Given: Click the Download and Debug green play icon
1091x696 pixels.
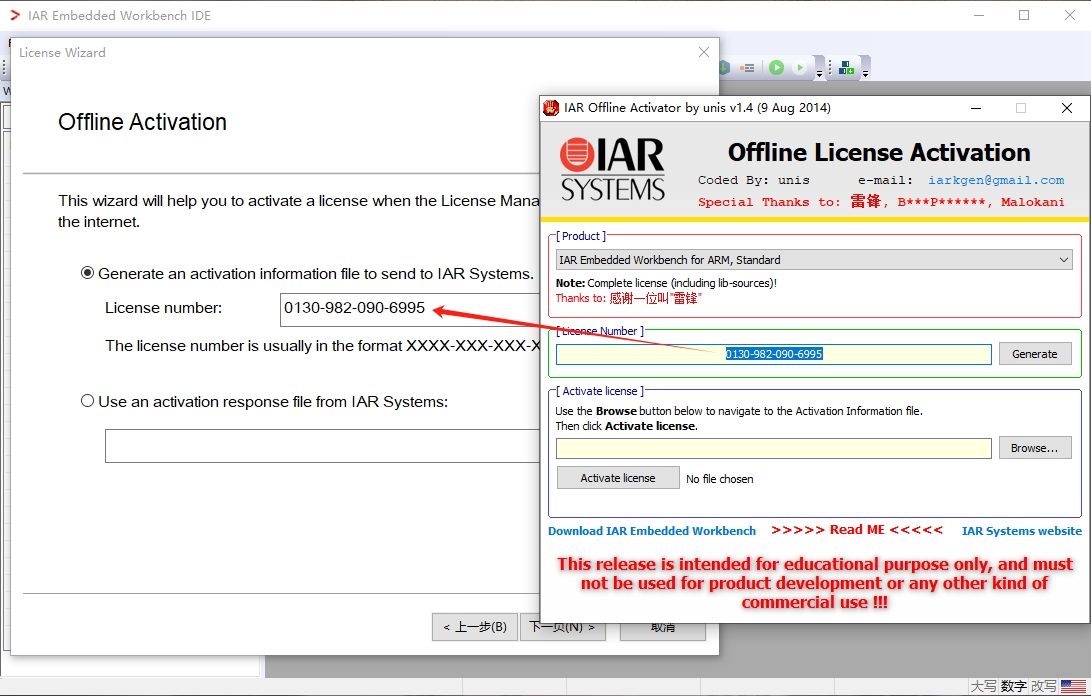Looking at the screenshot, I should [x=777, y=68].
